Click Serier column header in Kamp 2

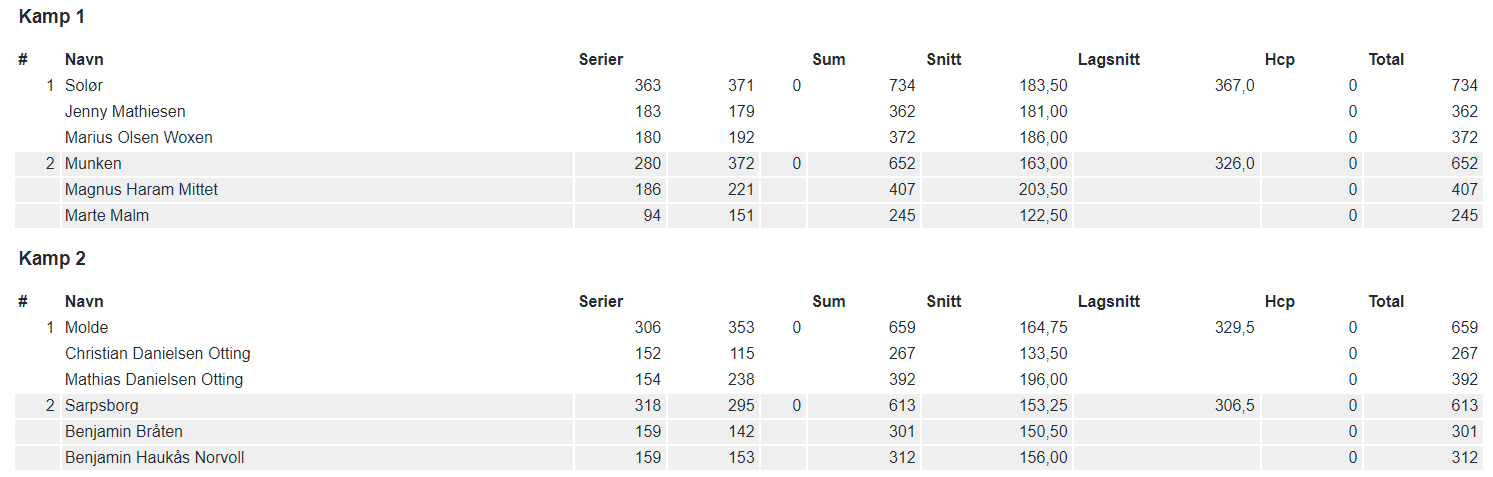point(601,302)
